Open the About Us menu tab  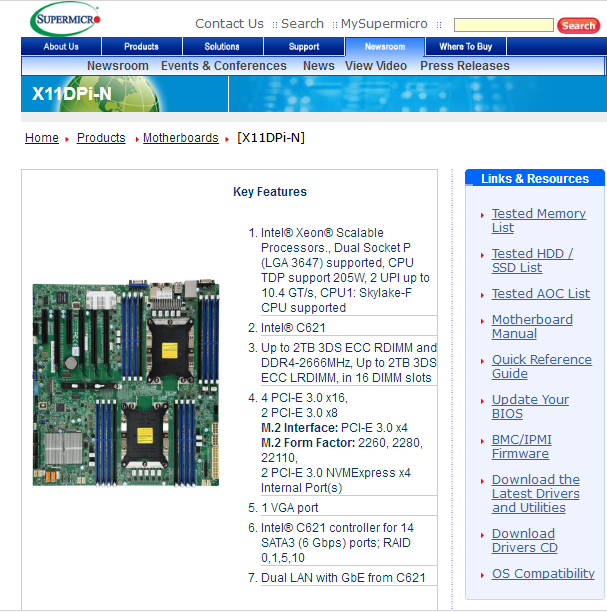click(61, 46)
